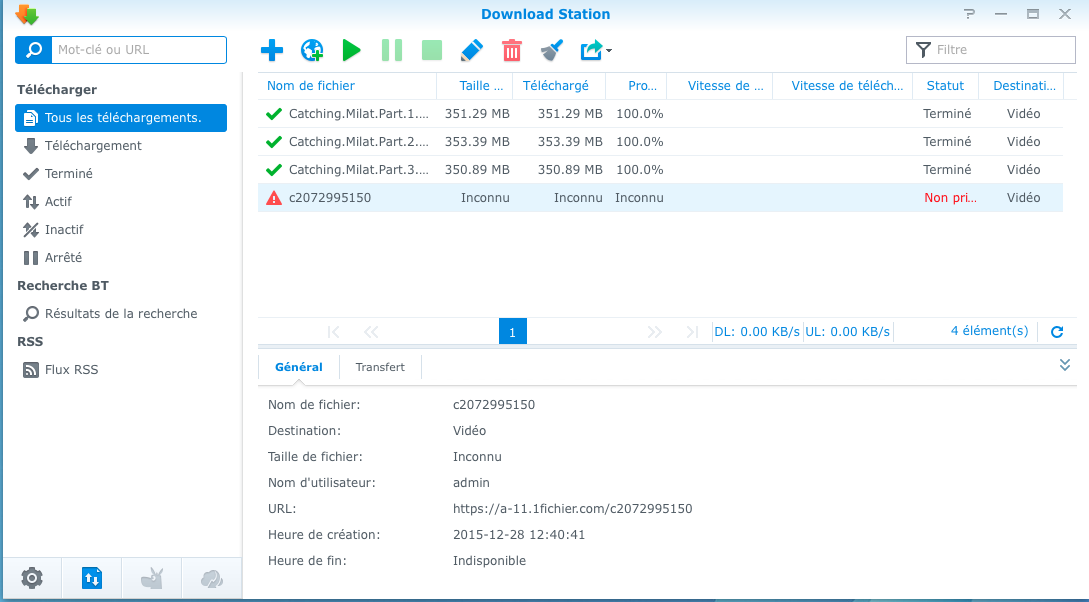1089x602 pixels.
Task: Click the pencil edit icon
Action: coord(471,50)
